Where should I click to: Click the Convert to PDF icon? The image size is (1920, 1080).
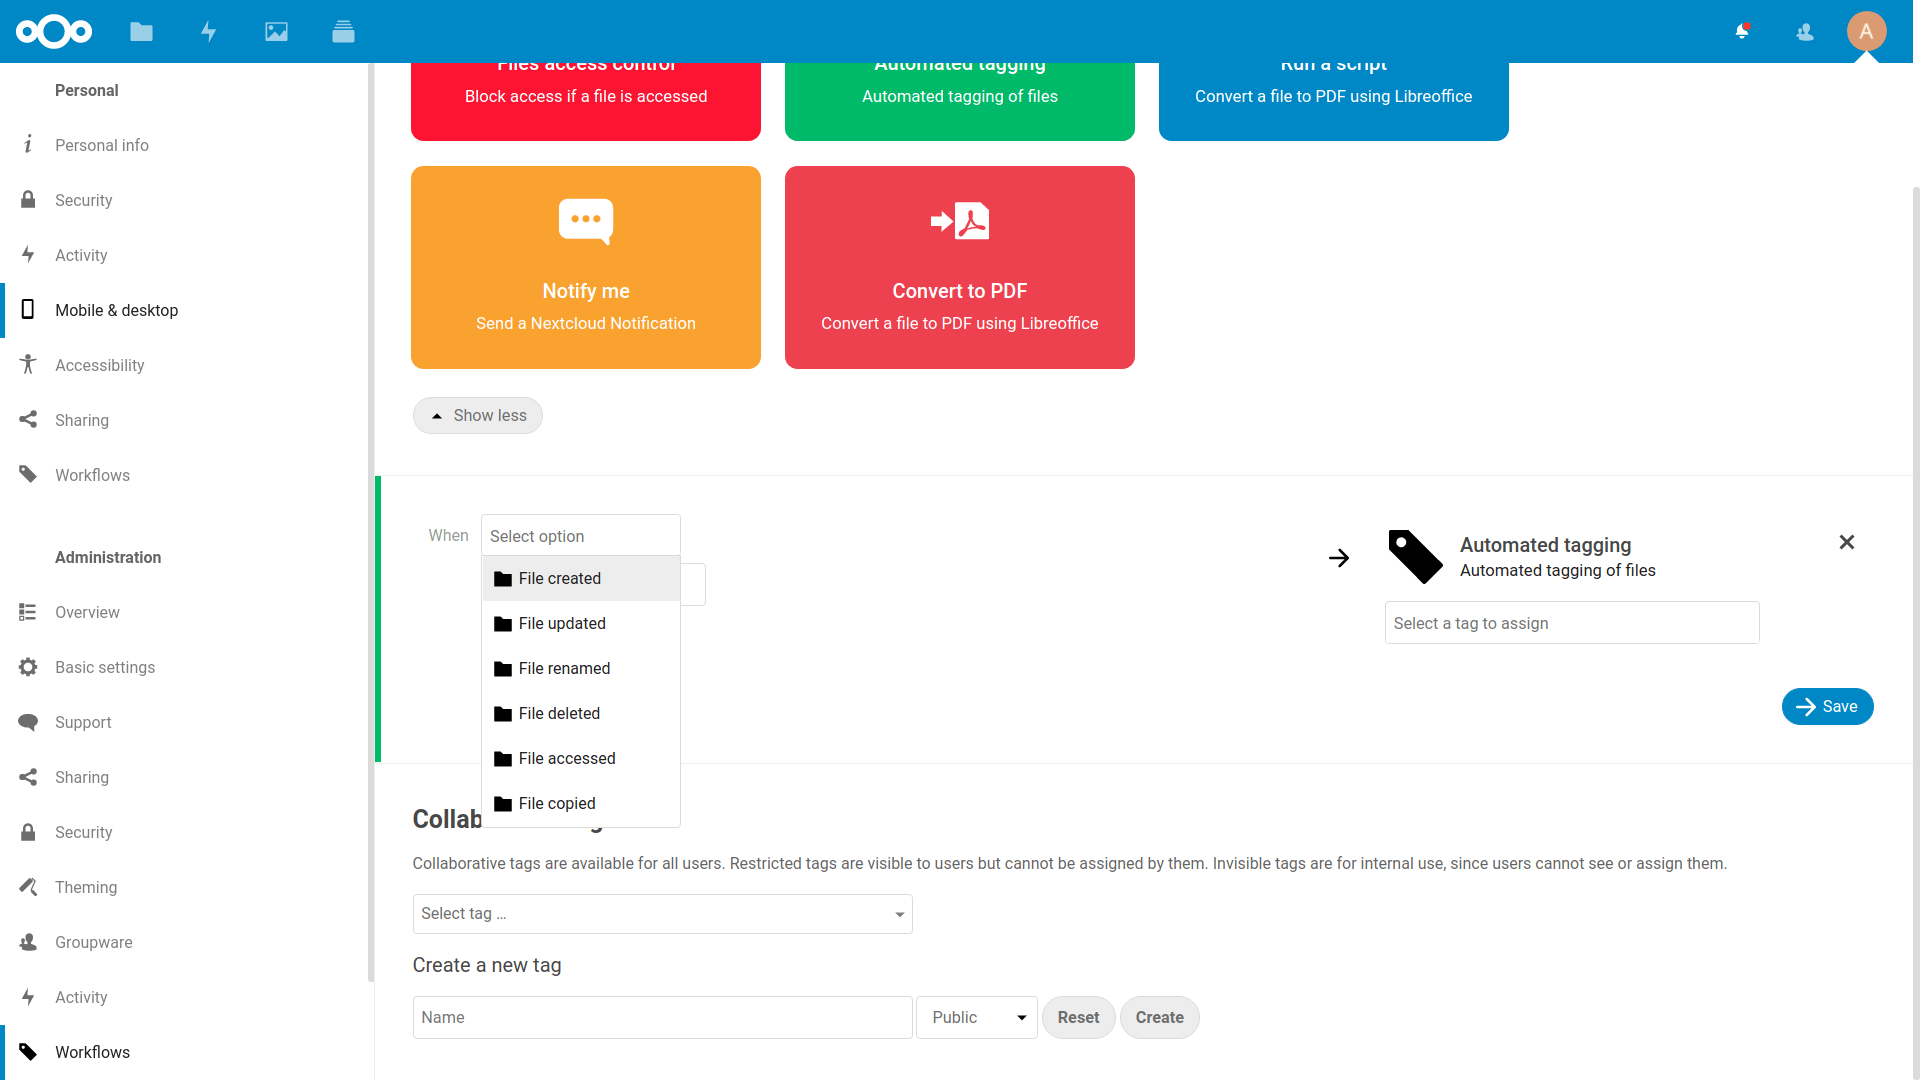(x=959, y=221)
